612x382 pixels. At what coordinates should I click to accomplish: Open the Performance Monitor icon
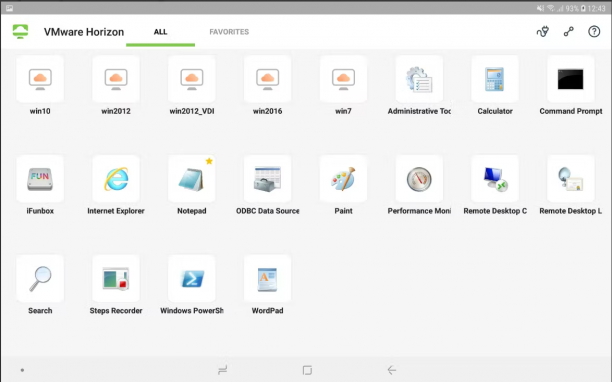419,178
